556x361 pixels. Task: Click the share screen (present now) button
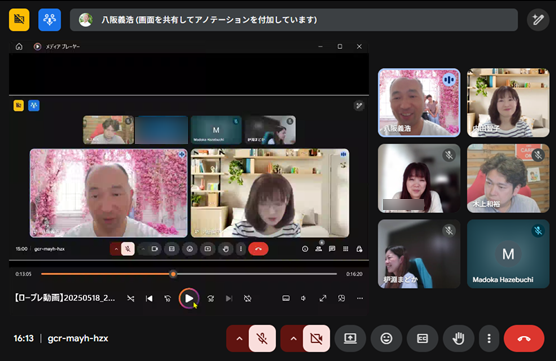tap(350, 338)
